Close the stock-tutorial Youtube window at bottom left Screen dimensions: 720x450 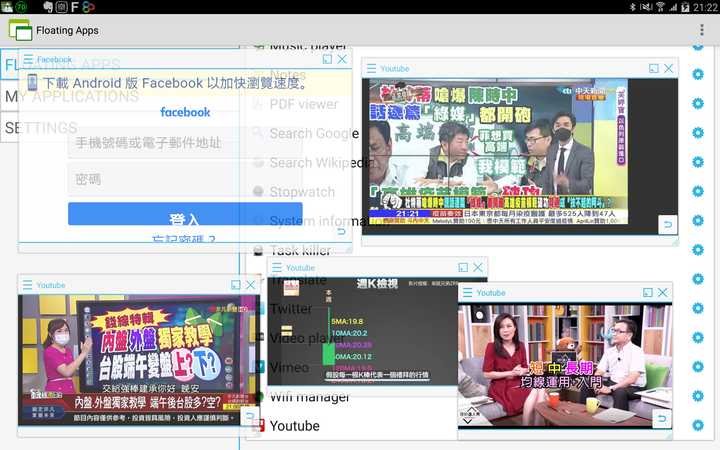click(251, 285)
